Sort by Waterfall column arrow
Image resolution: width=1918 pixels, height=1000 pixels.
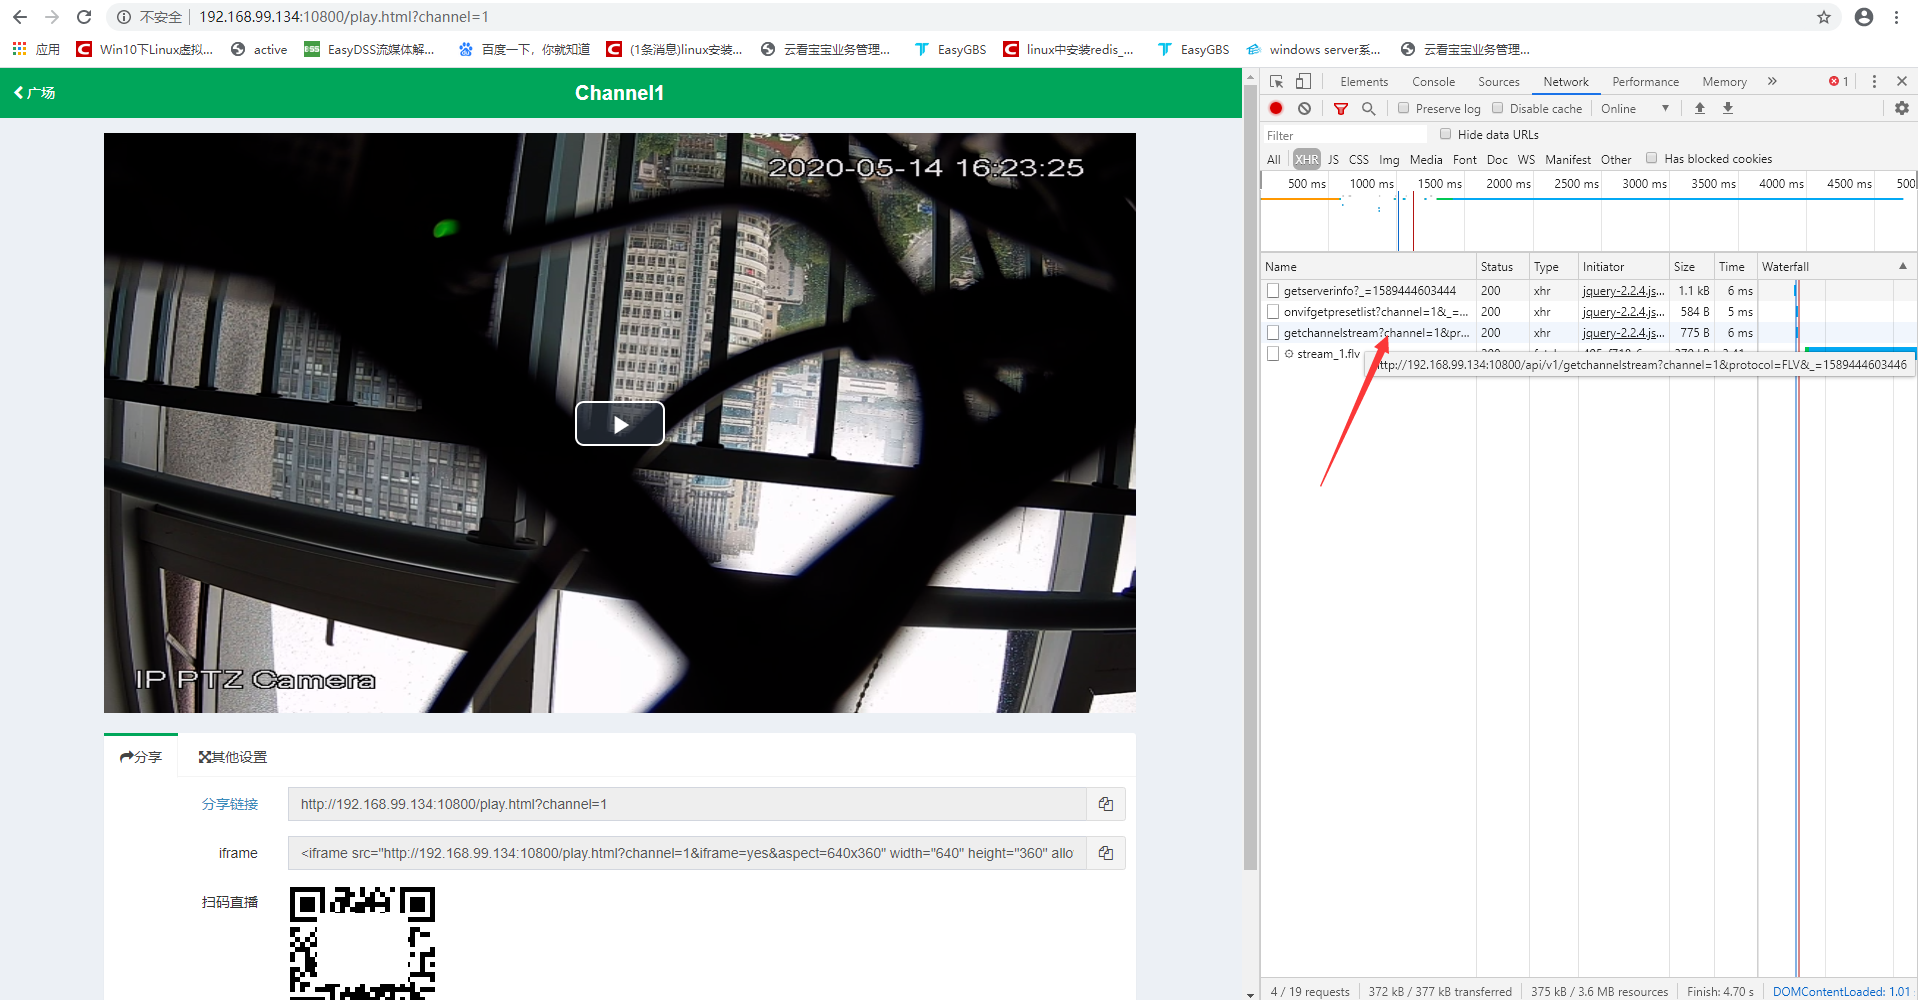(1903, 266)
